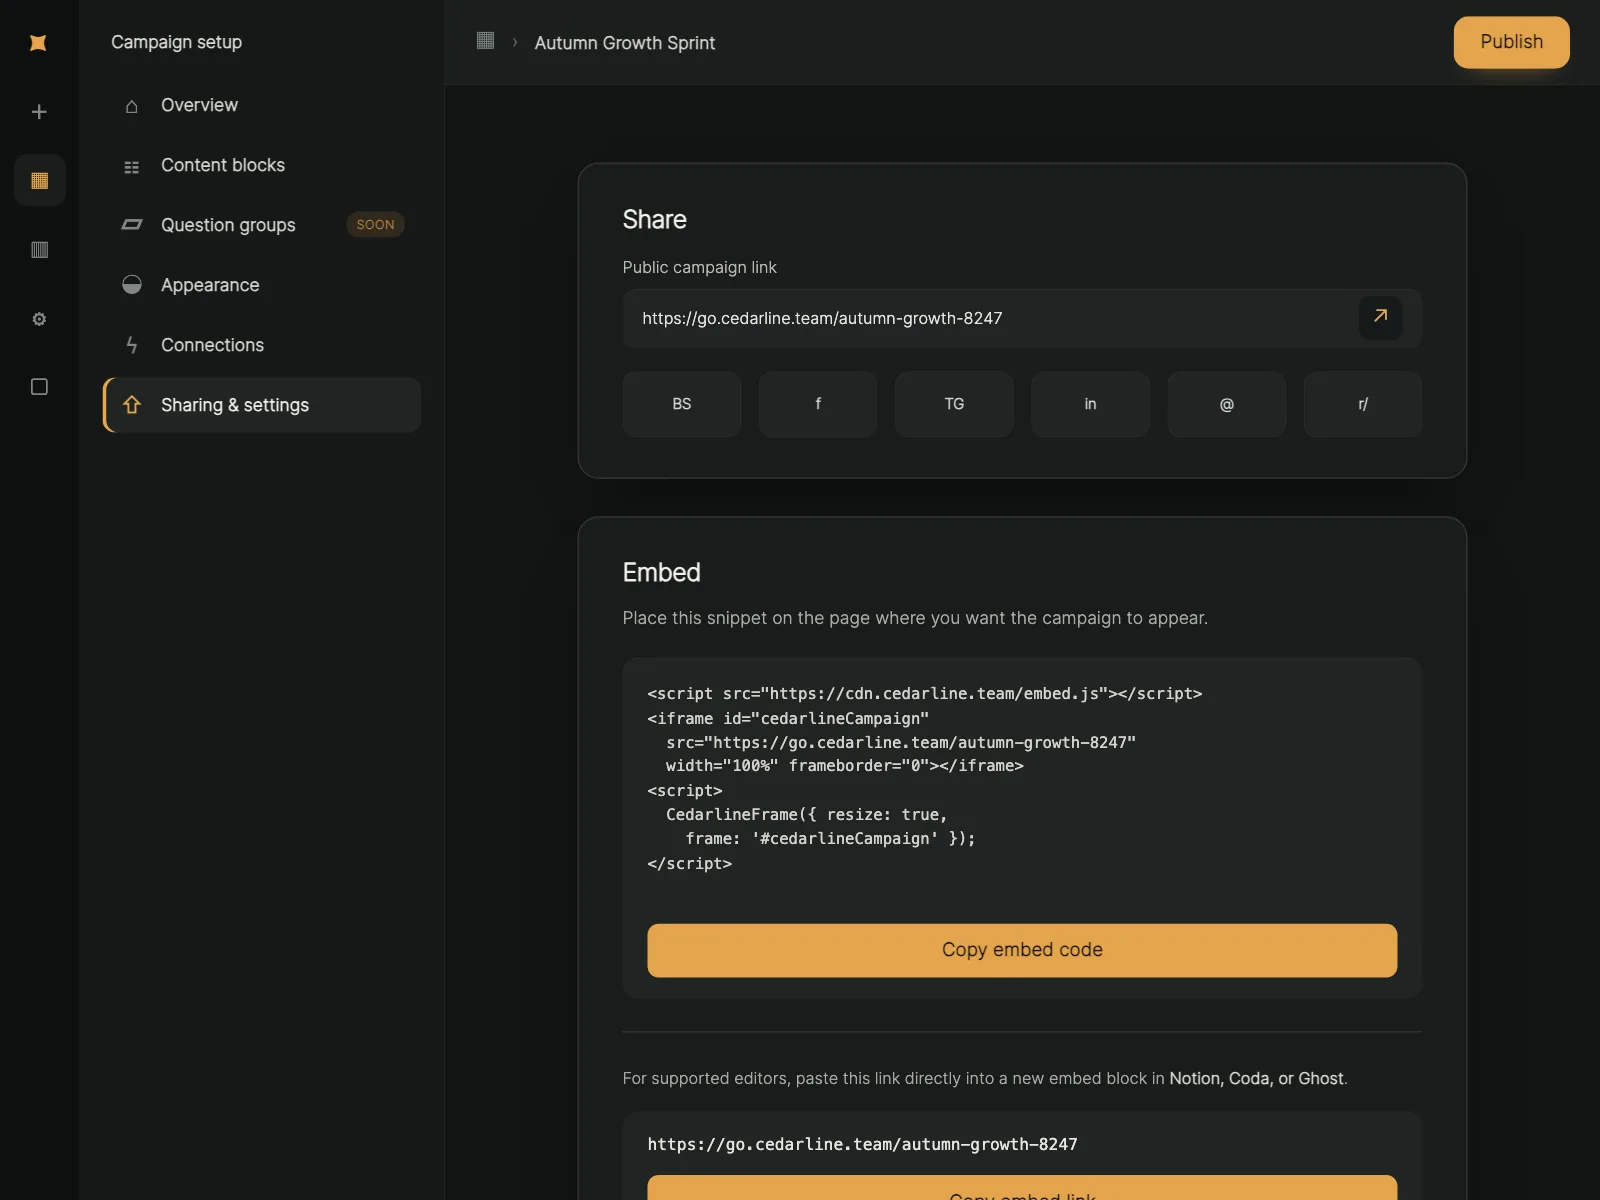
Task: Click the Embed card heading
Action: click(662, 573)
